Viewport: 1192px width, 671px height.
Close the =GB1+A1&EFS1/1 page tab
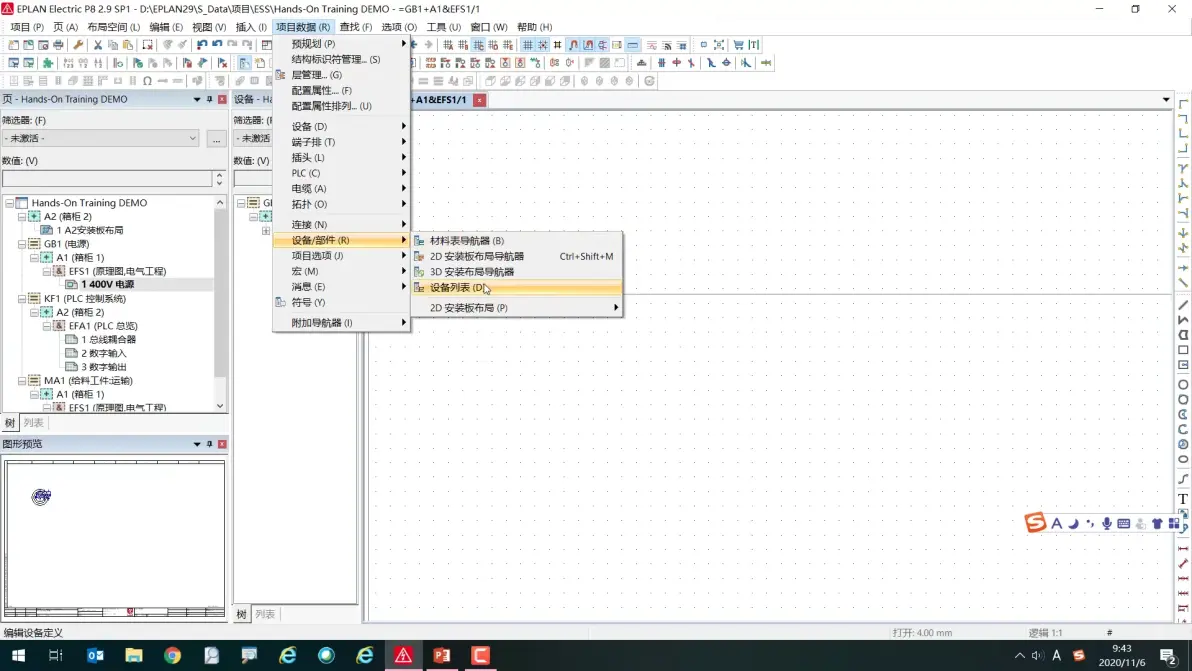click(480, 100)
